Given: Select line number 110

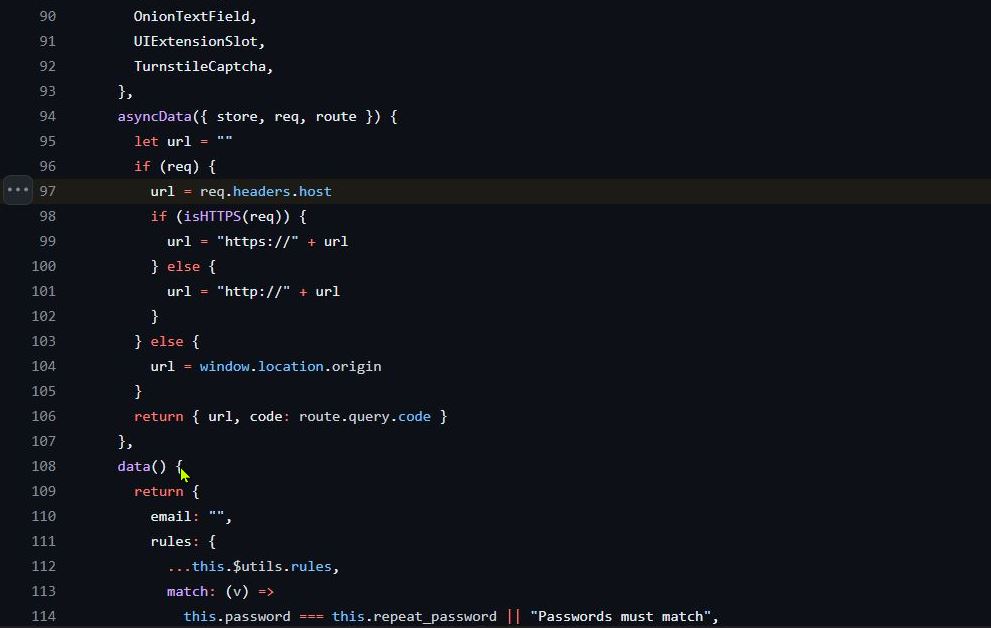Looking at the screenshot, I should [x=44, y=516].
